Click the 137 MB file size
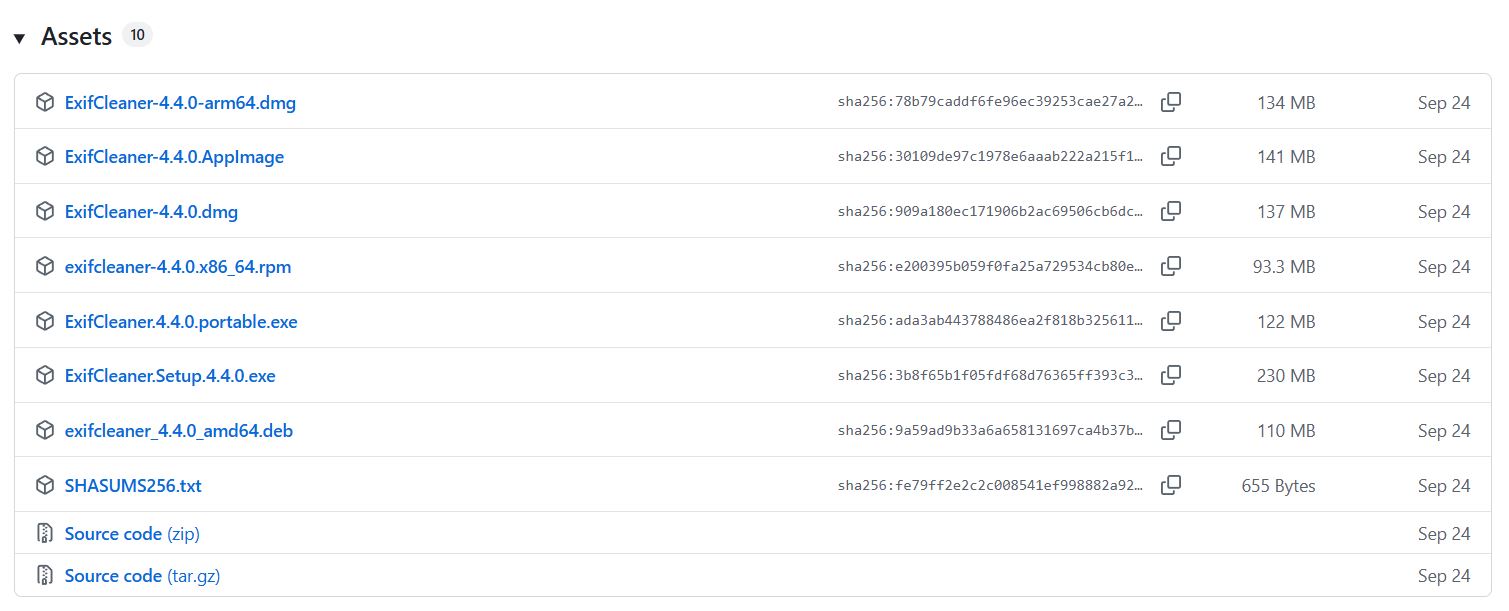Viewport: 1509px width, 611px height. [1286, 212]
